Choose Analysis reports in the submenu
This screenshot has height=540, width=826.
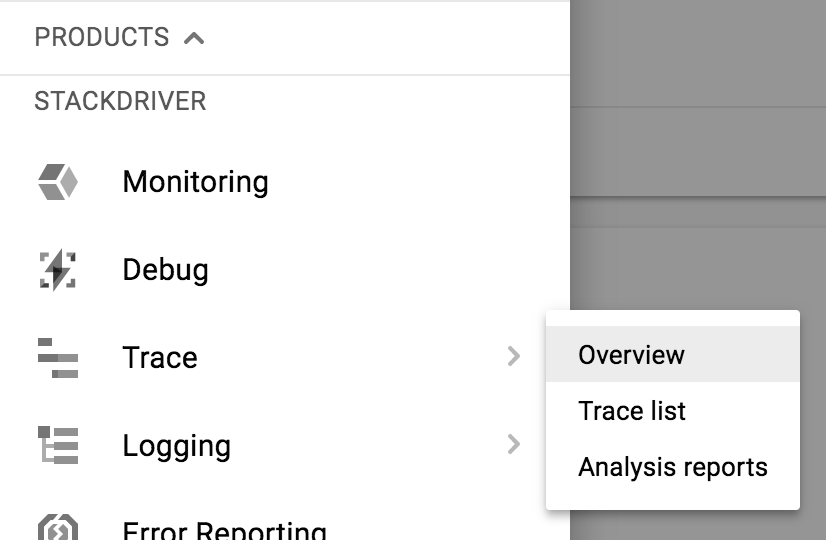click(x=672, y=467)
